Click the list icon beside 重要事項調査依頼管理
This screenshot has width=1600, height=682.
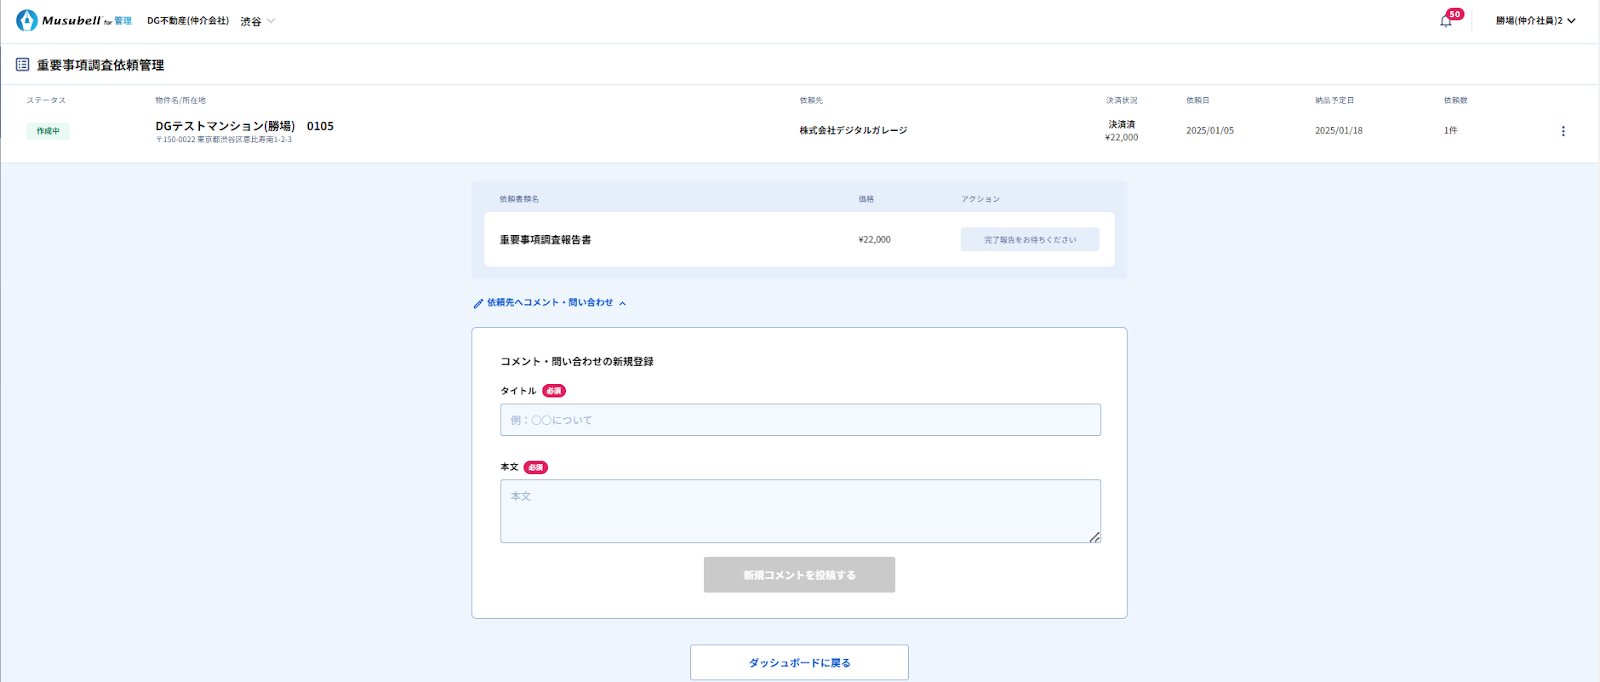coord(22,65)
